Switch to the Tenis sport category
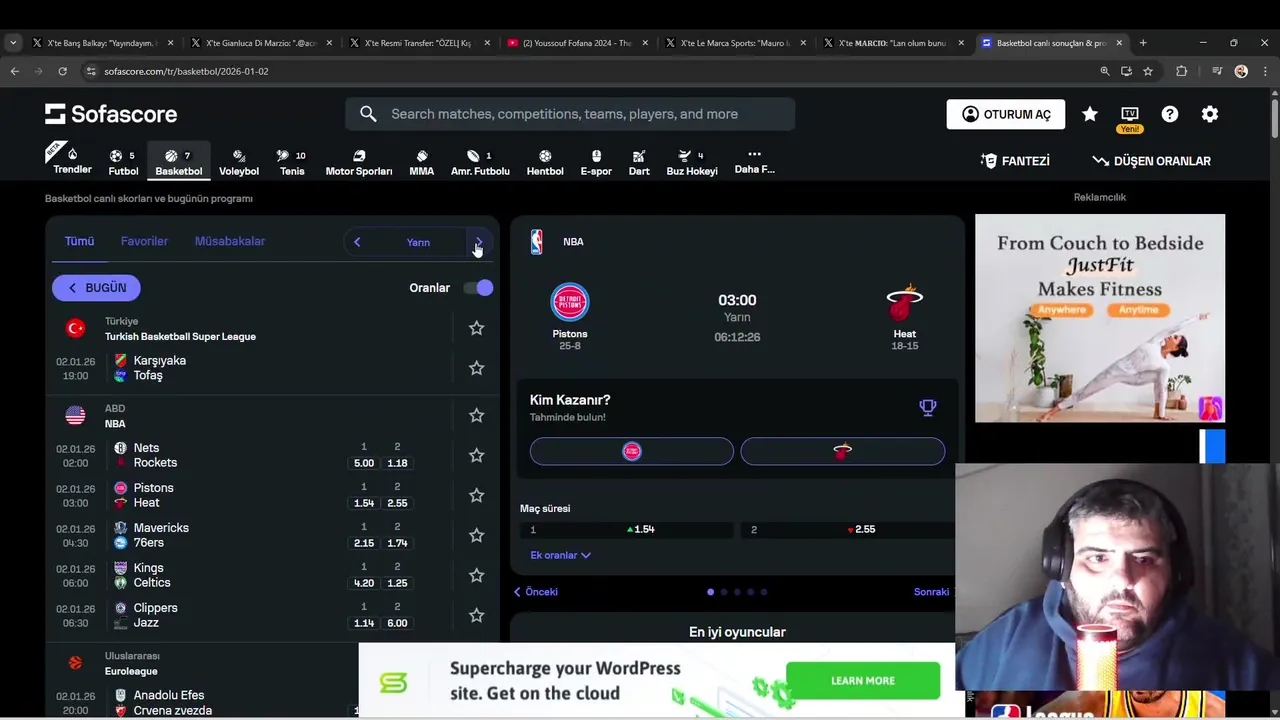Image resolution: width=1280 pixels, height=720 pixels. click(x=292, y=162)
